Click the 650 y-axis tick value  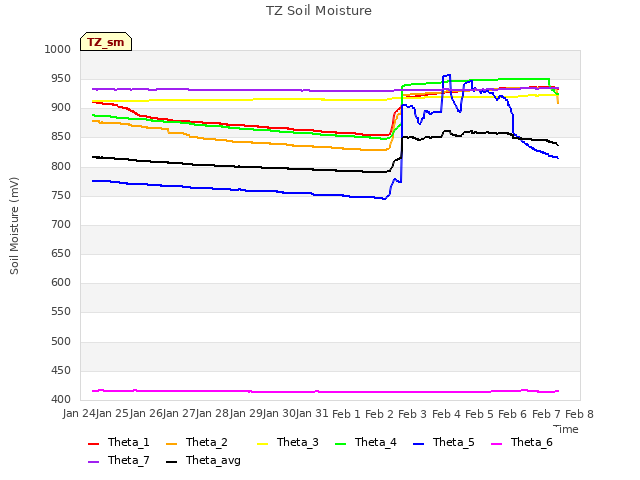point(61,253)
